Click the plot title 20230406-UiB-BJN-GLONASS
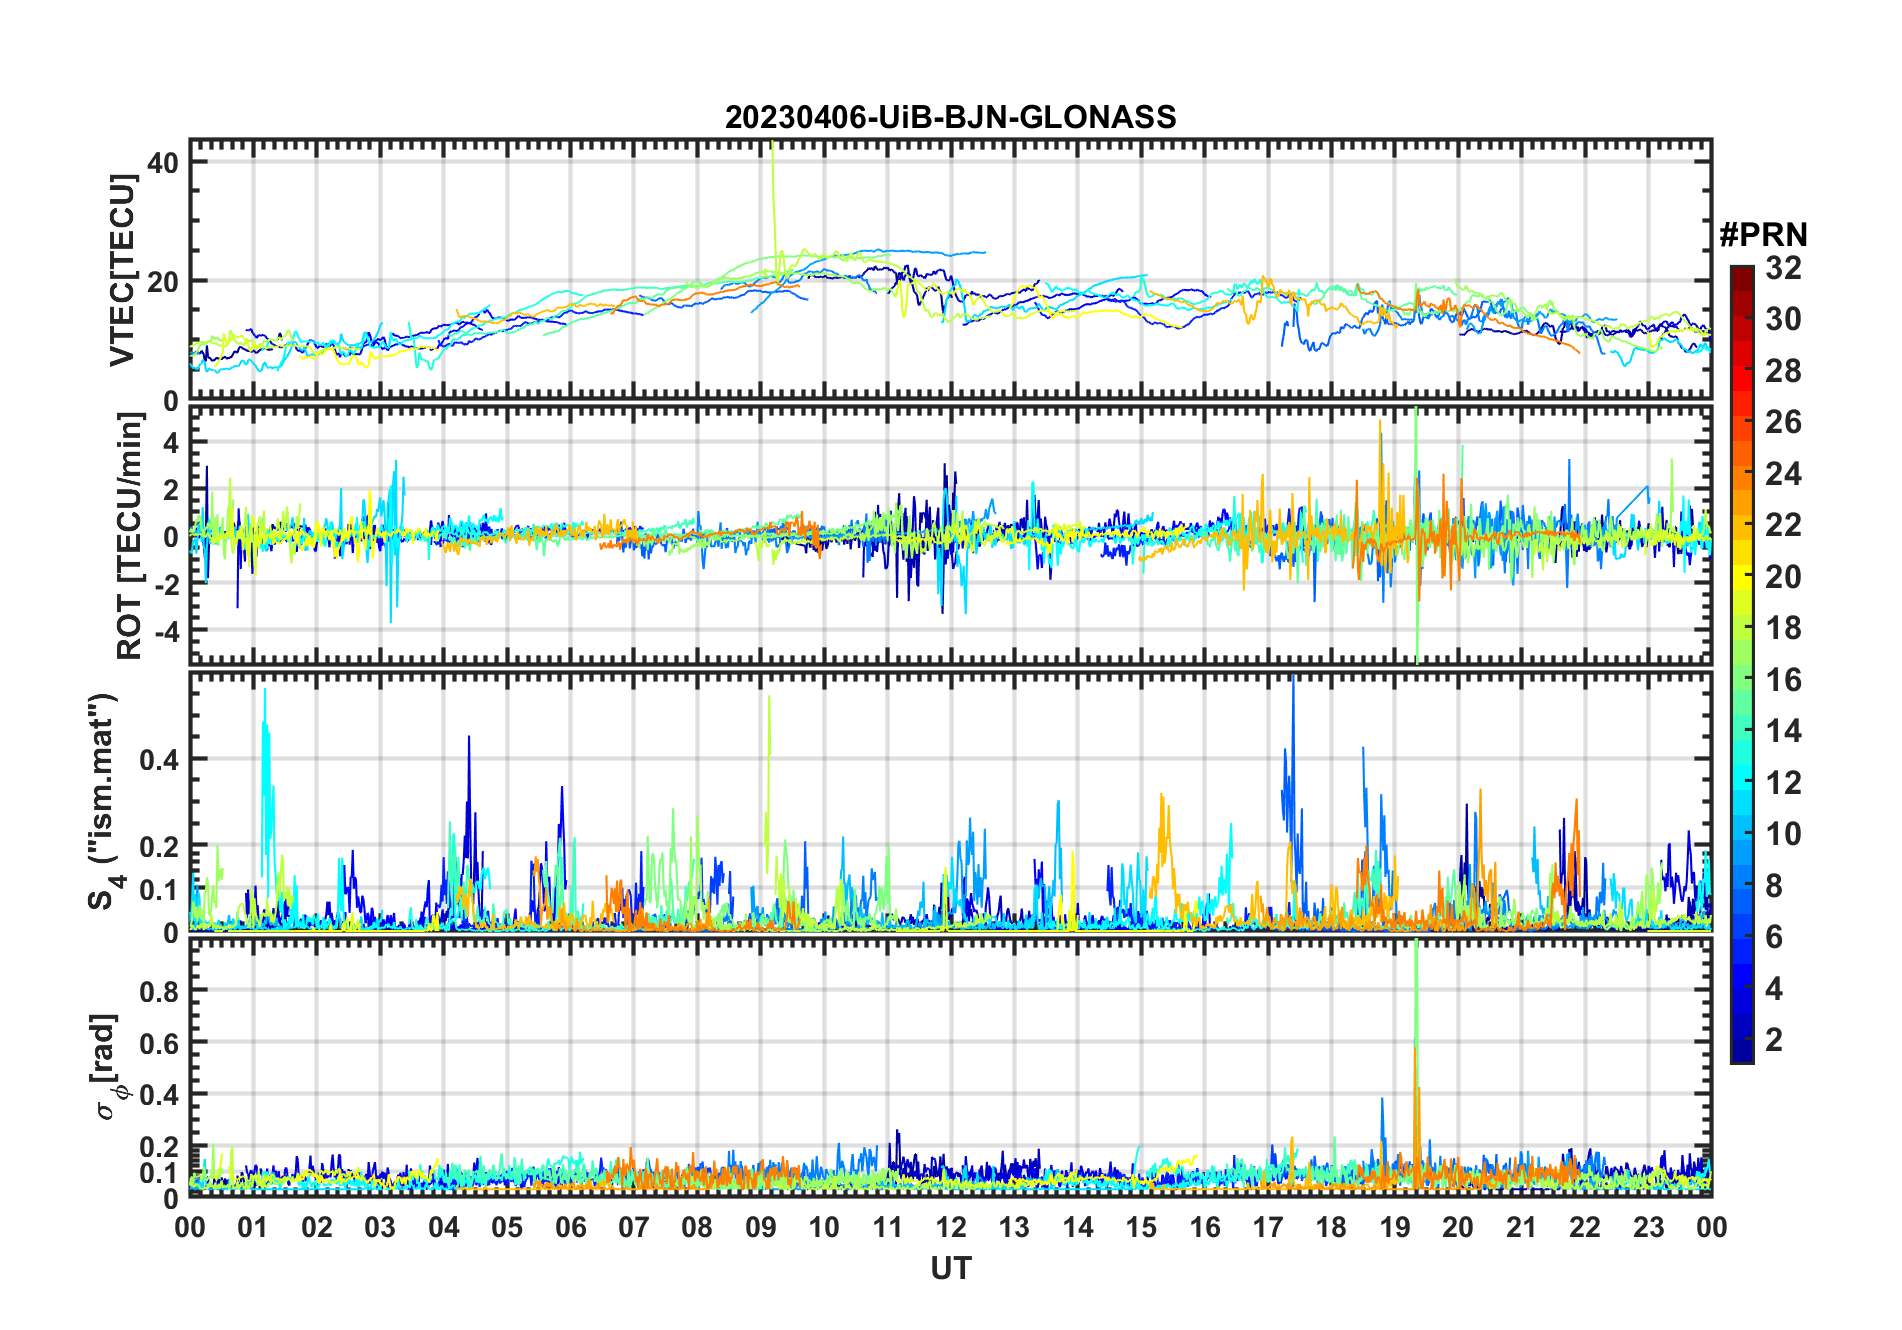The image size is (1902, 1330). pyautogui.click(x=950, y=117)
